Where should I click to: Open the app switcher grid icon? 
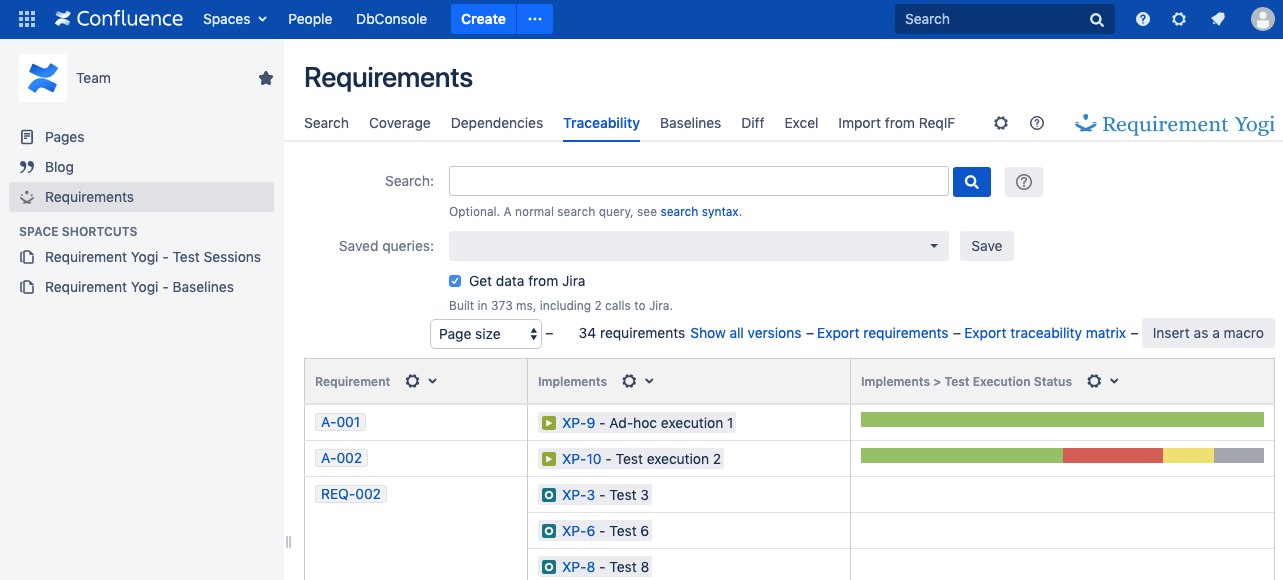[27, 19]
